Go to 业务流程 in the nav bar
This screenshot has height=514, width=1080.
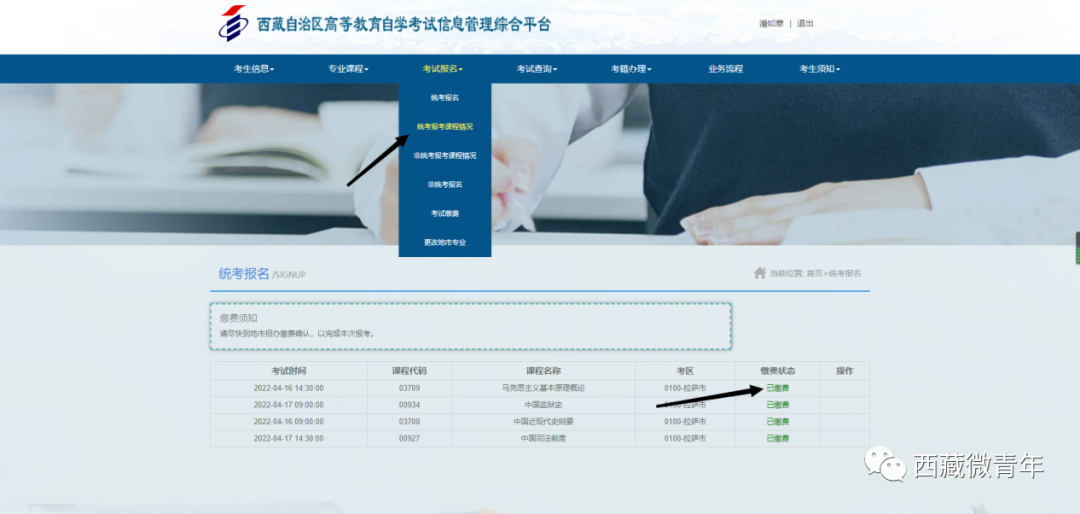pos(725,69)
